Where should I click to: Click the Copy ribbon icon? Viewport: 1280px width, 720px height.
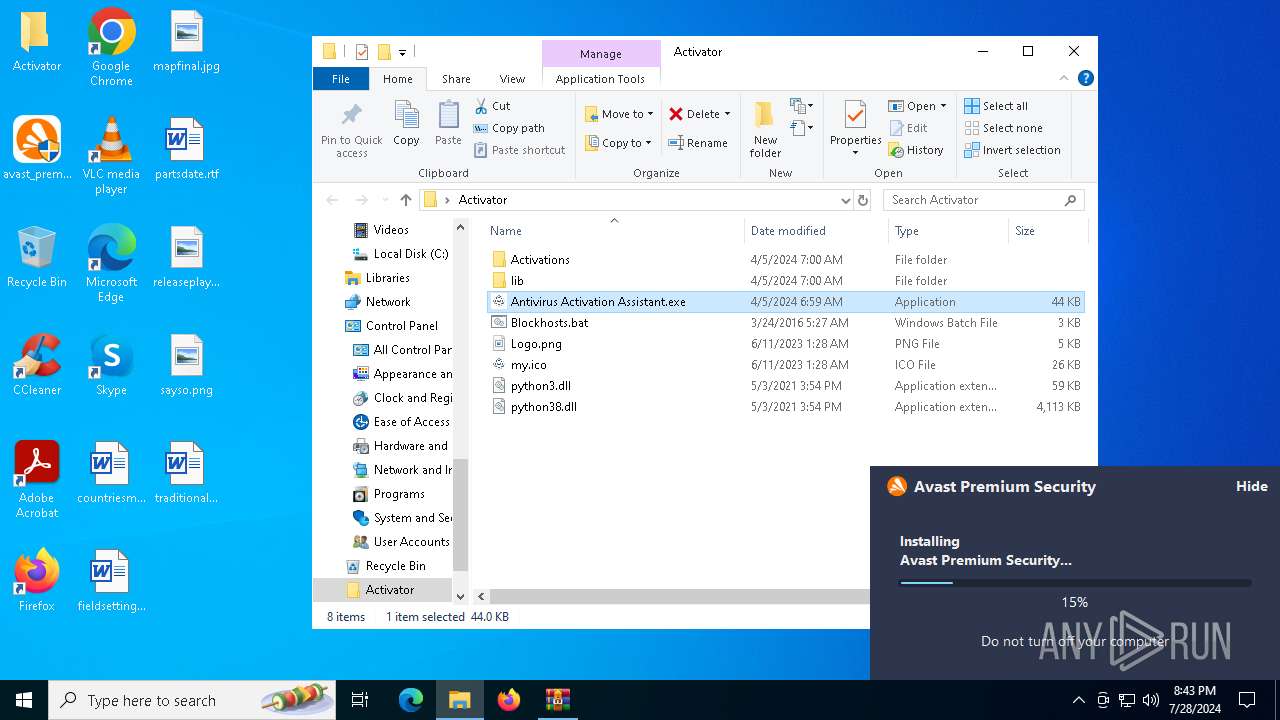[x=406, y=124]
